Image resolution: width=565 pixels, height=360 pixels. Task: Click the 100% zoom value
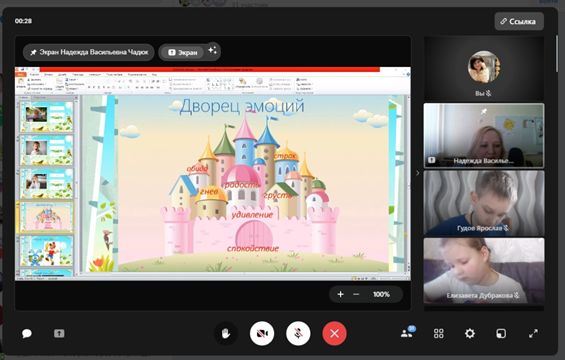click(x=381, y=294)
